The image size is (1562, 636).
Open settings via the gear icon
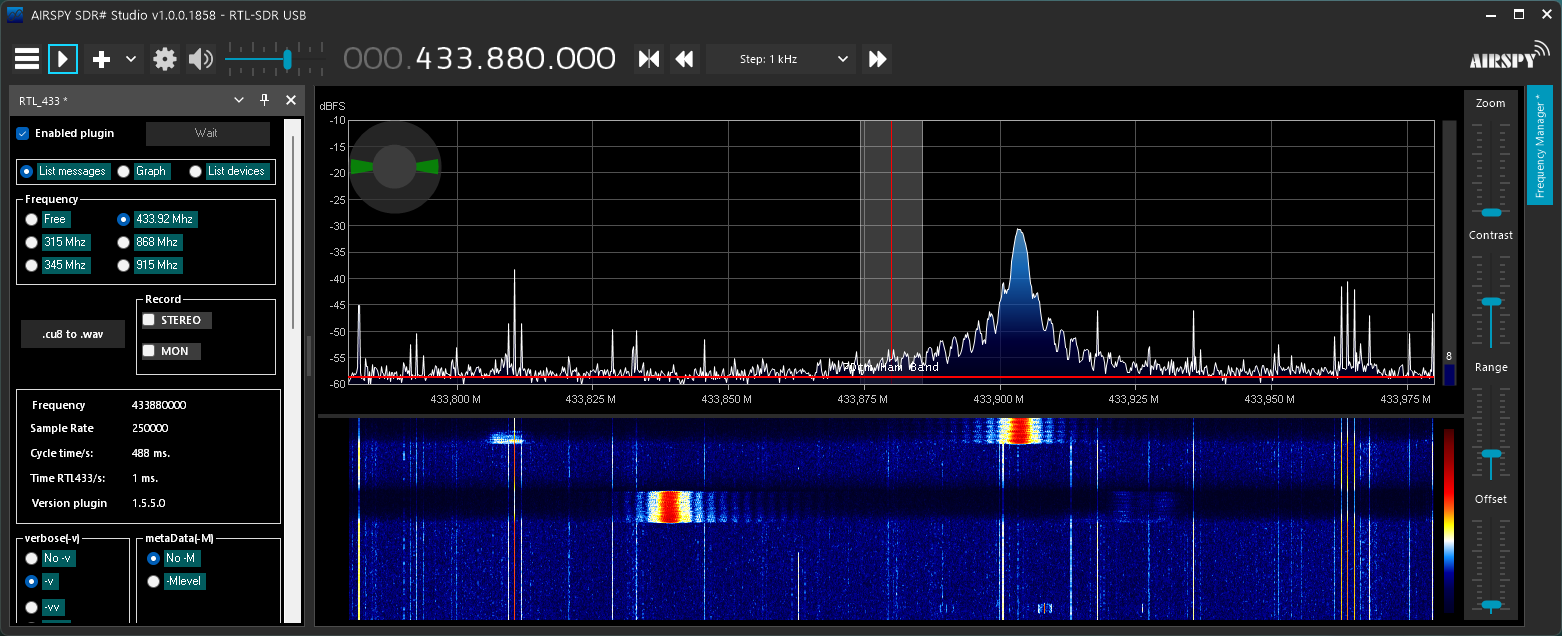pos(165,59)
